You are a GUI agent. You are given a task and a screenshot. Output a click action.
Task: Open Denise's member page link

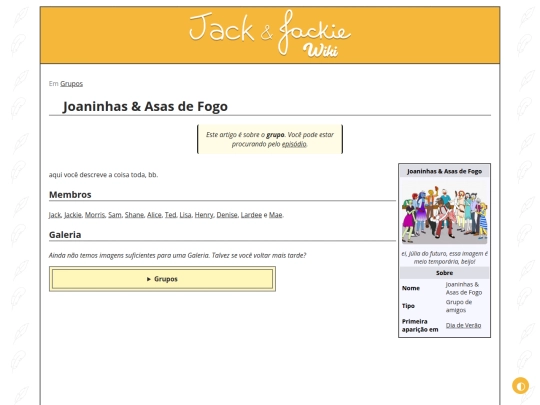click(227, 215)
